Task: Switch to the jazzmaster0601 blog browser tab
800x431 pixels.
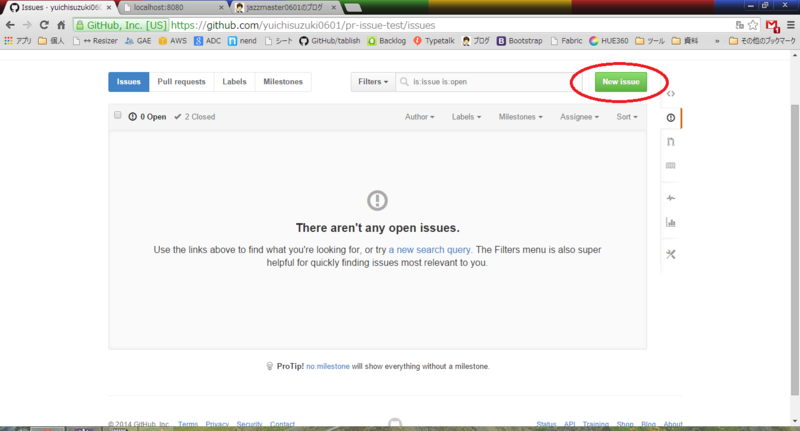Action: 285,8
